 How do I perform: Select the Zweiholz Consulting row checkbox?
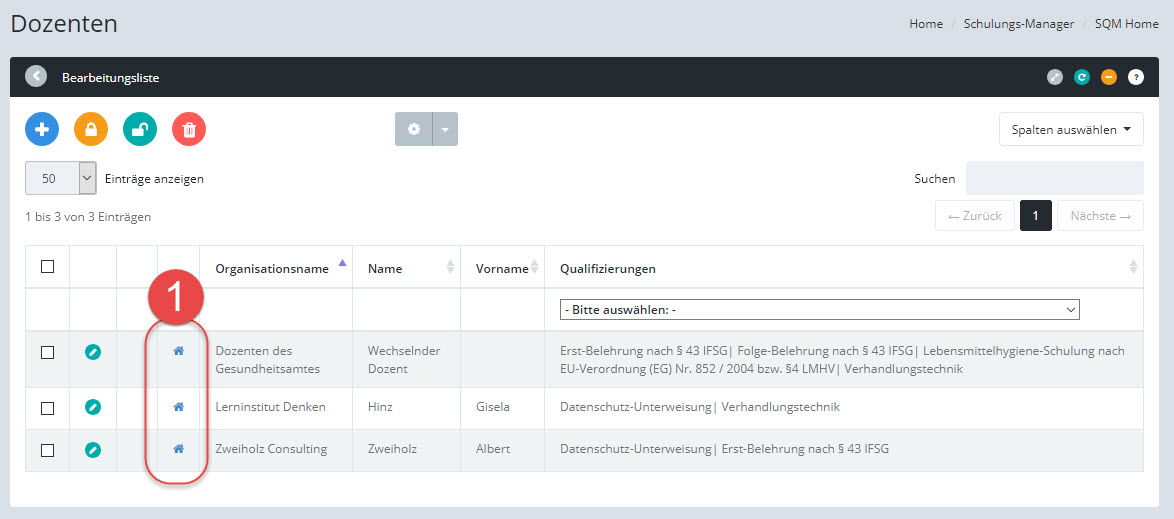[47, 450]
